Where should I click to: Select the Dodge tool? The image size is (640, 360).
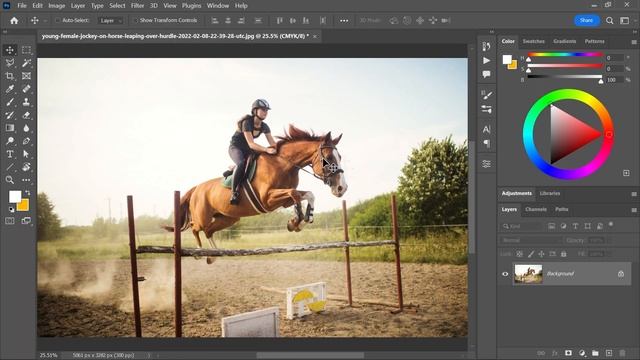tap(10, 141)
